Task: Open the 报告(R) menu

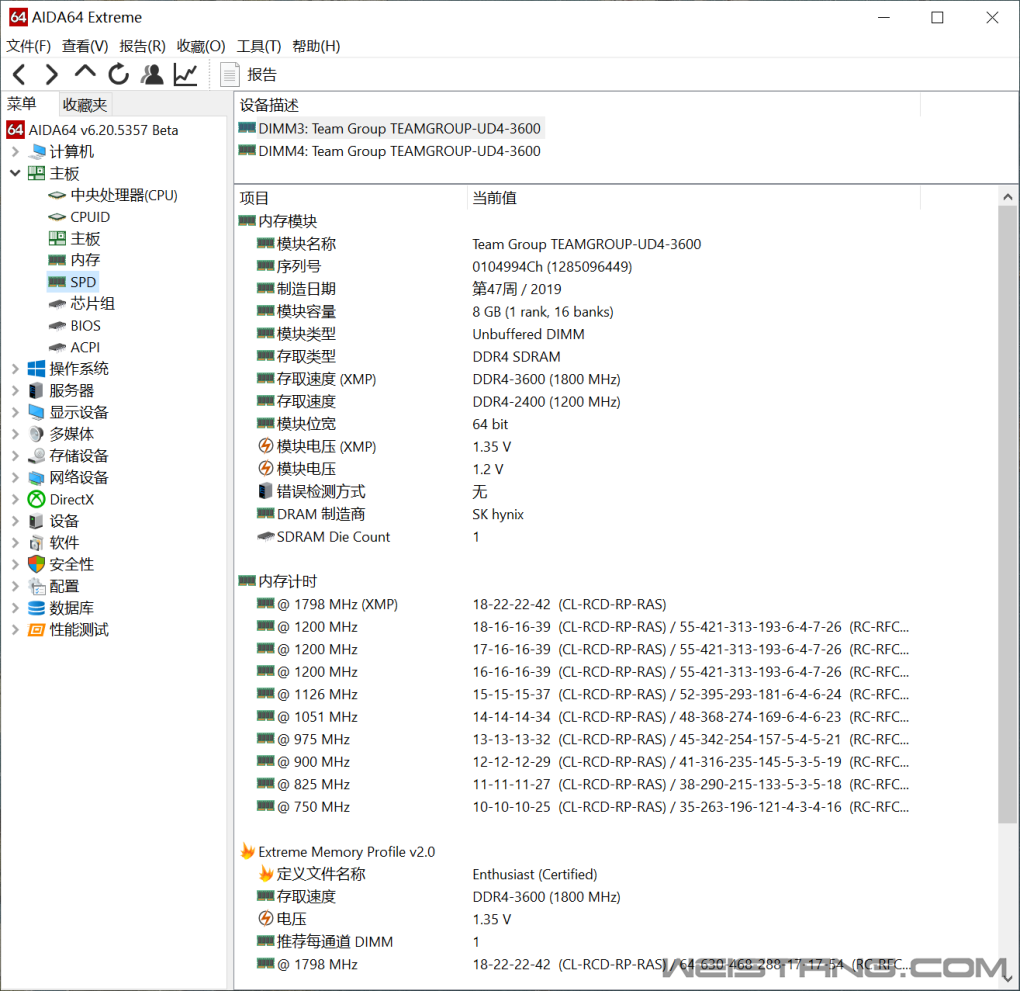Action: point(142,46)
